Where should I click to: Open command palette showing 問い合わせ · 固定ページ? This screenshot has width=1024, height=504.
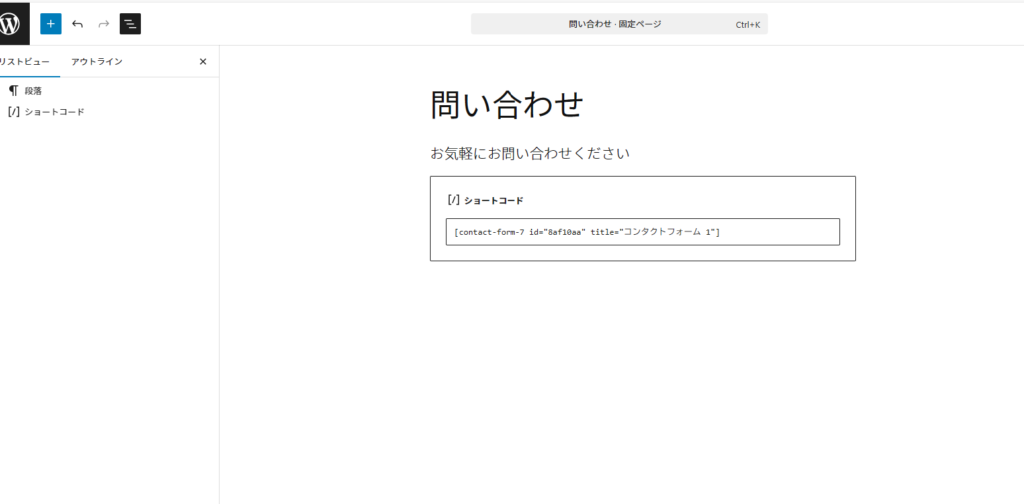point(614,24)
